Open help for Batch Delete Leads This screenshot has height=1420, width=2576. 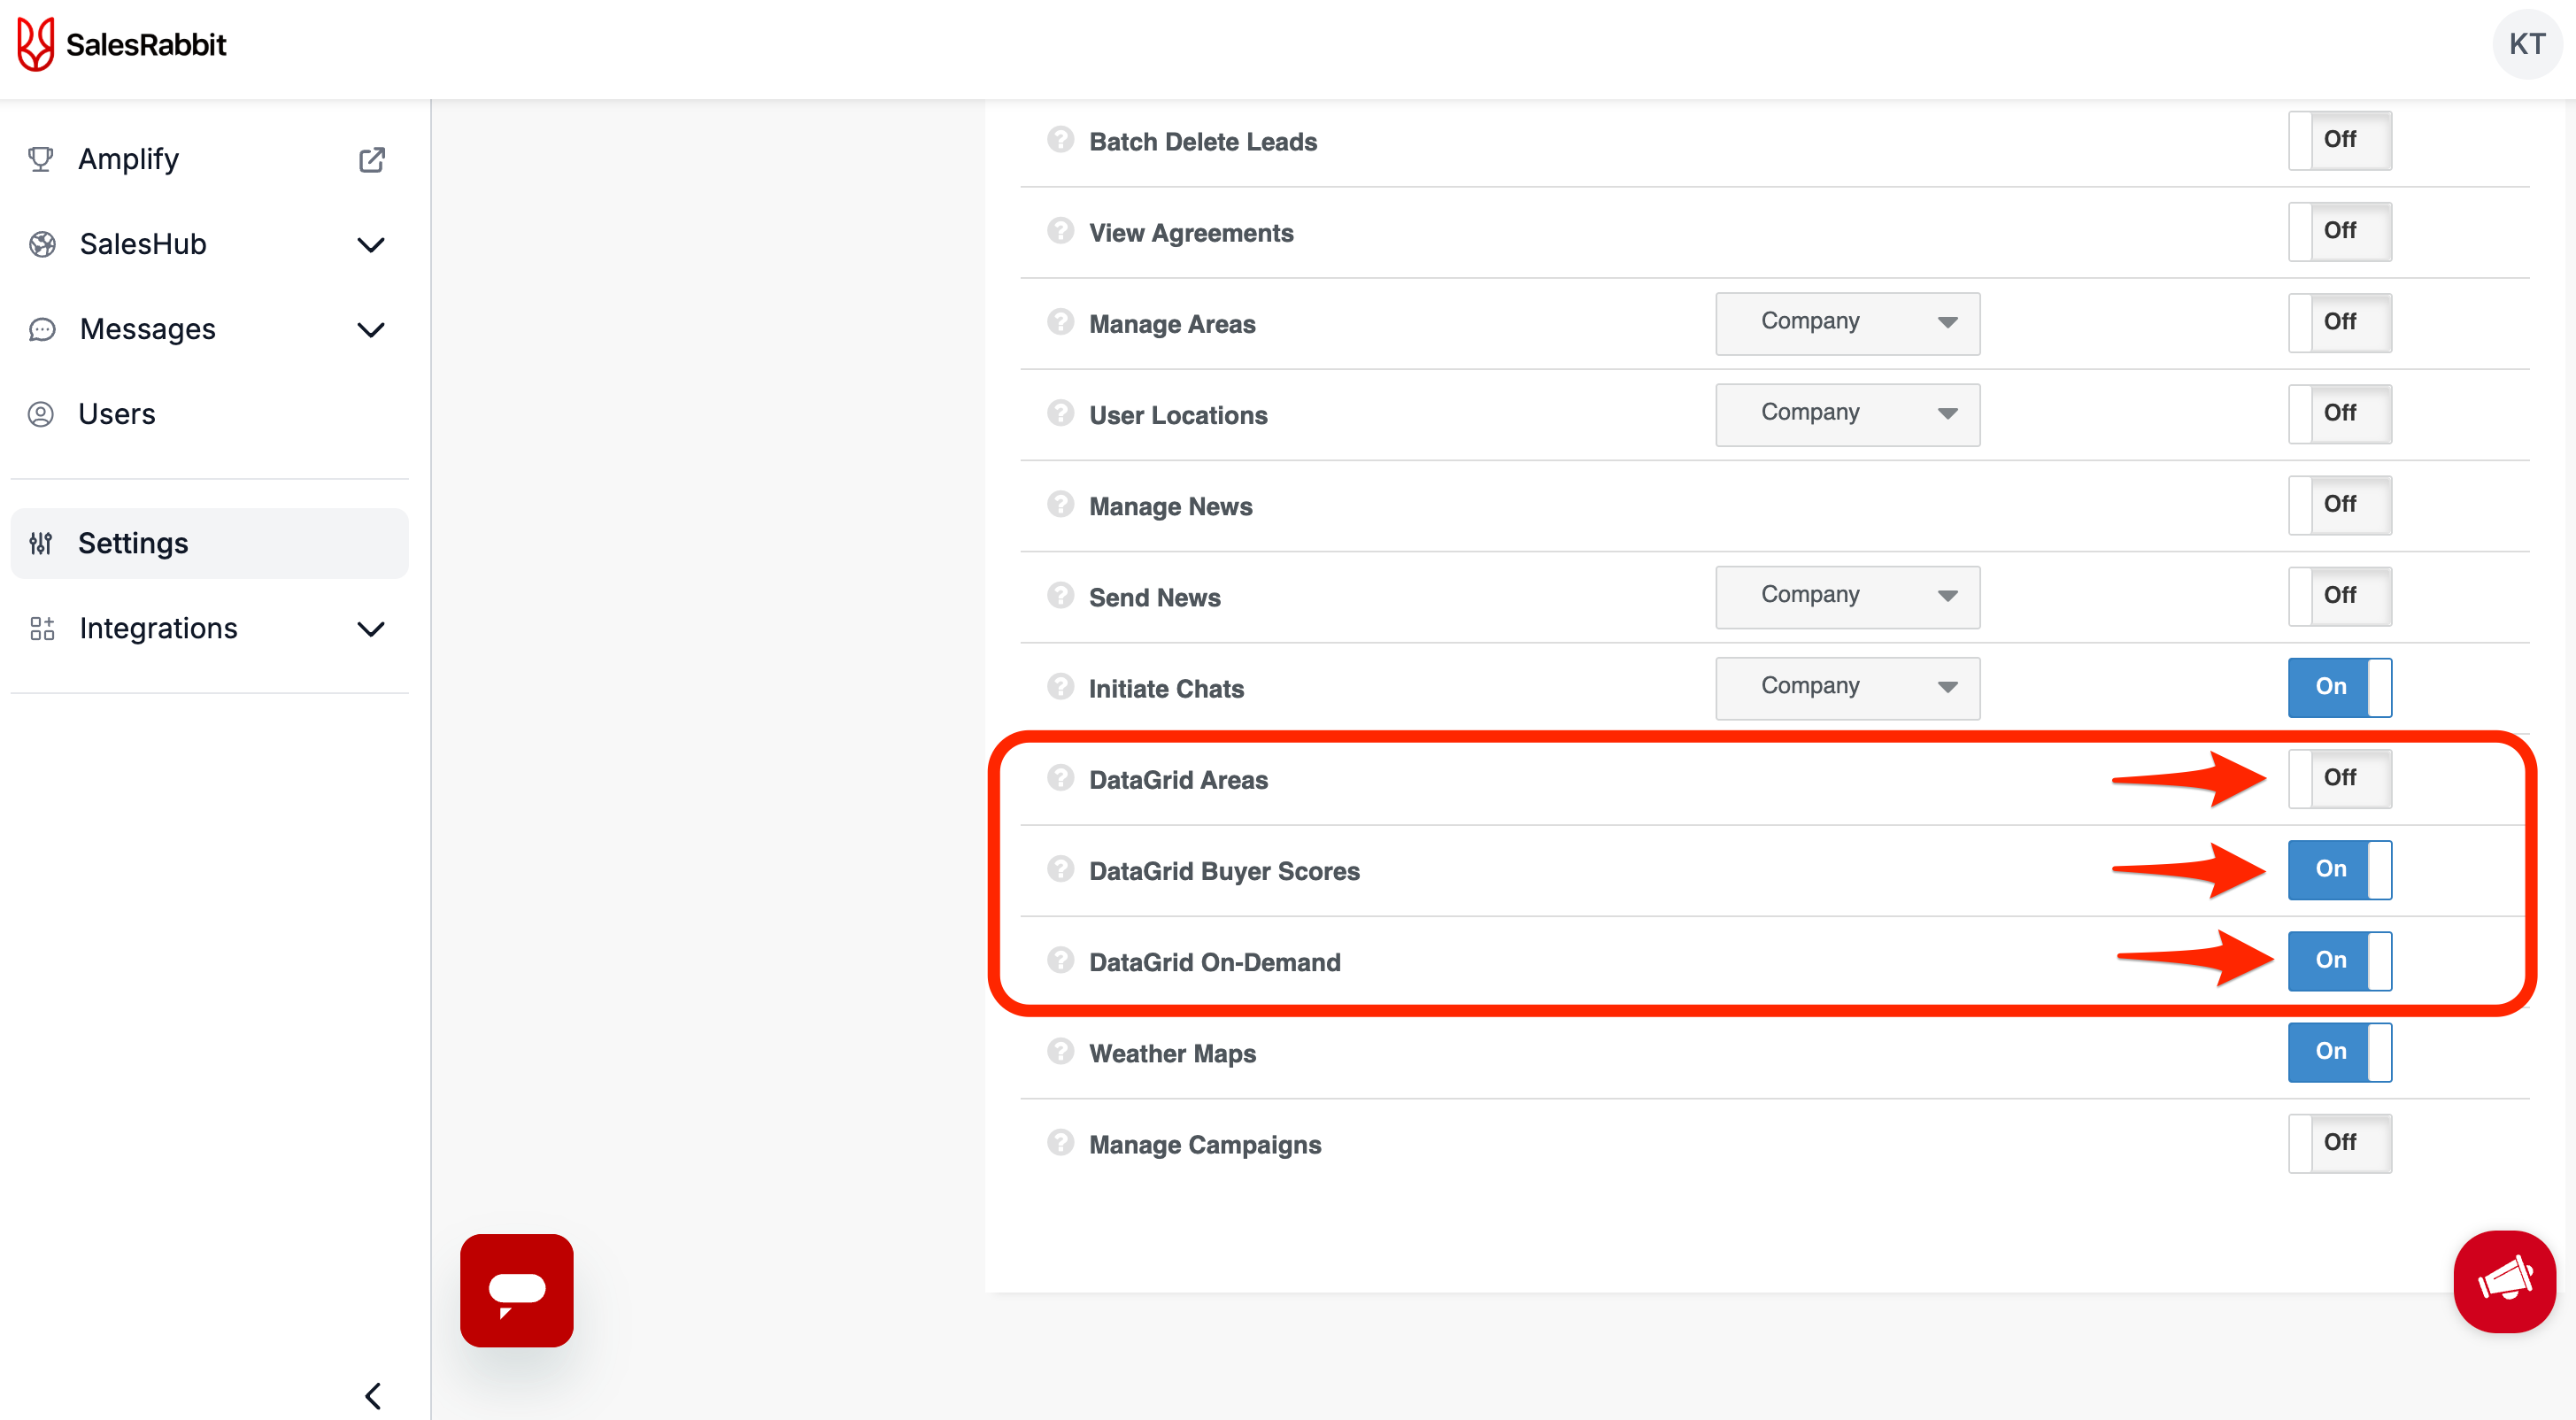click(1060, 139)
